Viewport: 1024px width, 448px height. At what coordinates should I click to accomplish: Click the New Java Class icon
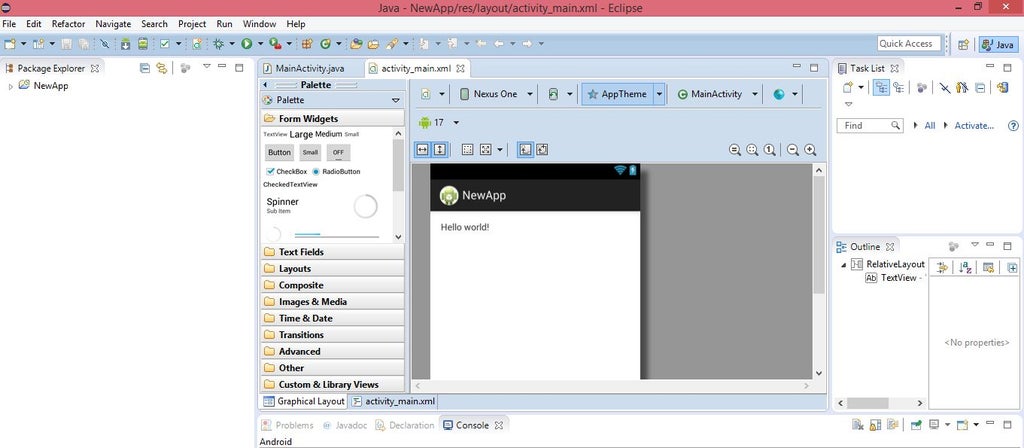[325, 44]
